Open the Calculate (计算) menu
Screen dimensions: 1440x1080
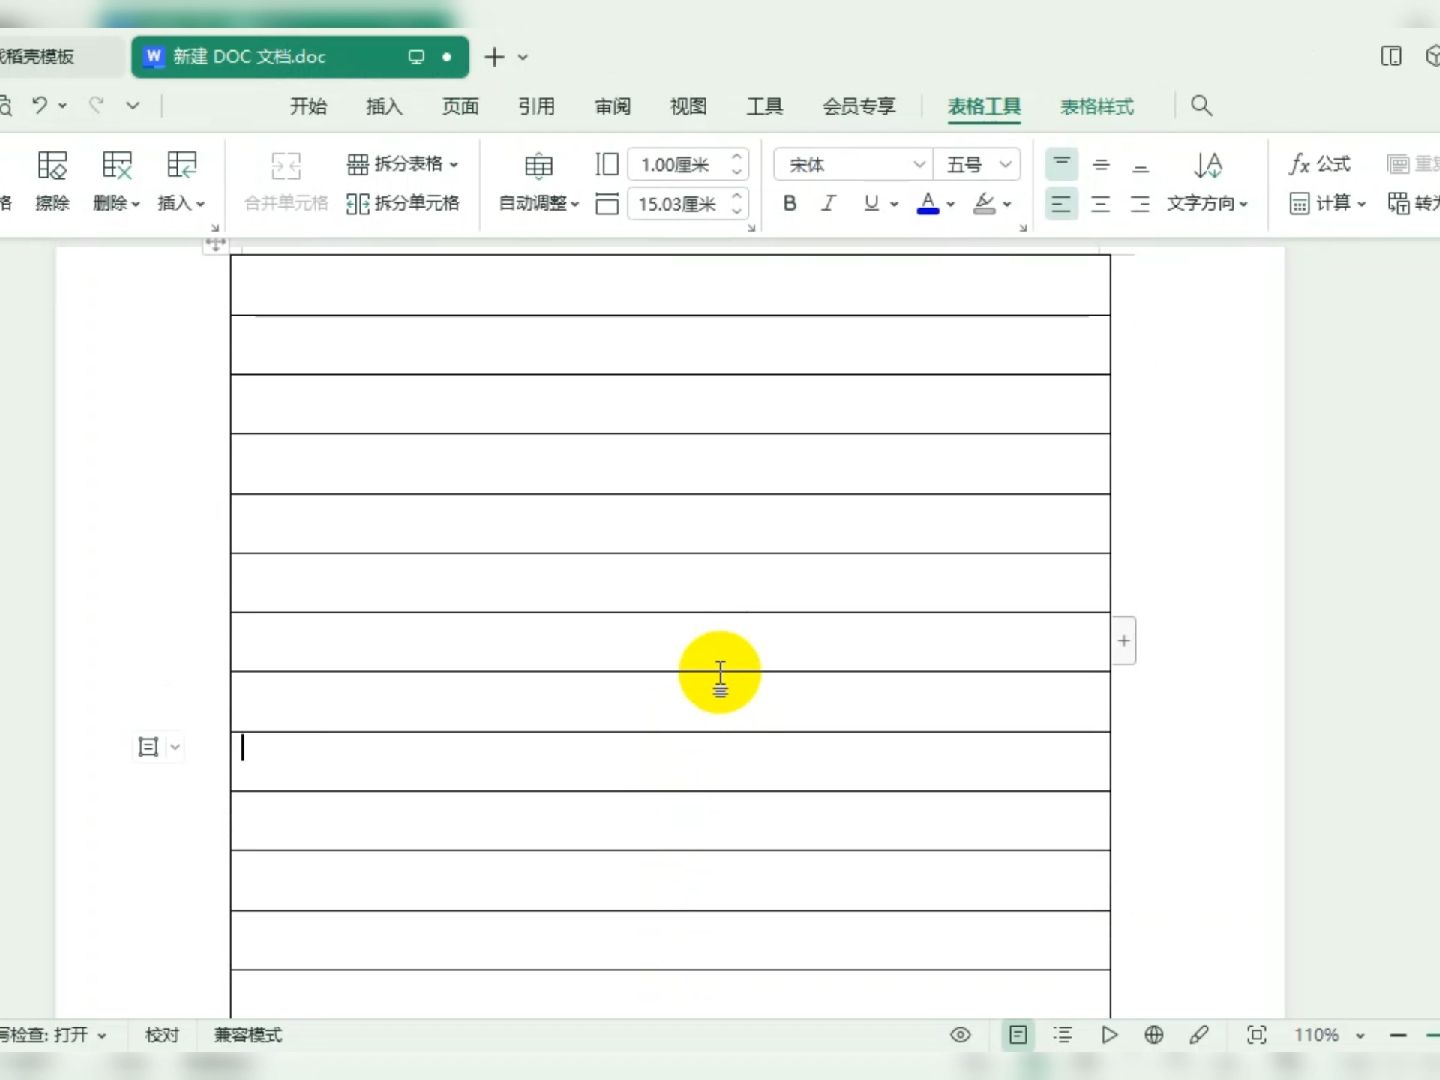point(1327,204)
